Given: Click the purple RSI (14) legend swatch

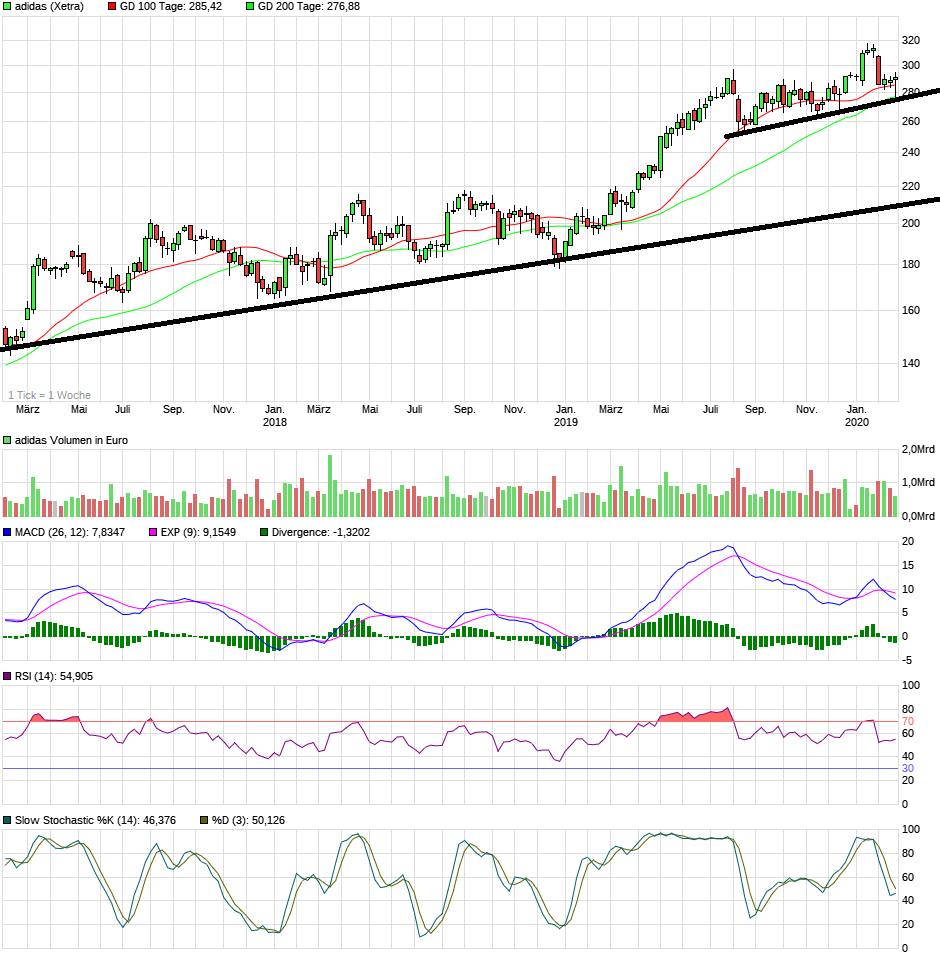Looking at the screenshot, I should pyautogui.click(x=7, y=676).
